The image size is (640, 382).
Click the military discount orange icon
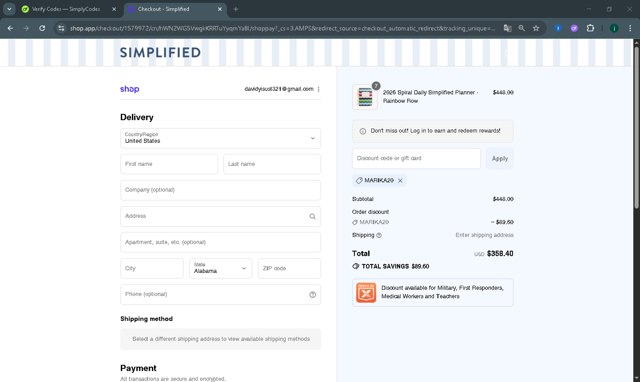[x=366, y=293]
